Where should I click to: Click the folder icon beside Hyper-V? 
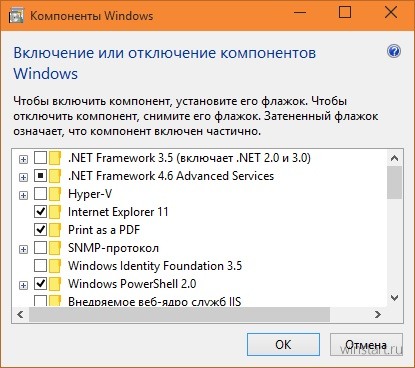pyautogui.click(x=55, y=194)
